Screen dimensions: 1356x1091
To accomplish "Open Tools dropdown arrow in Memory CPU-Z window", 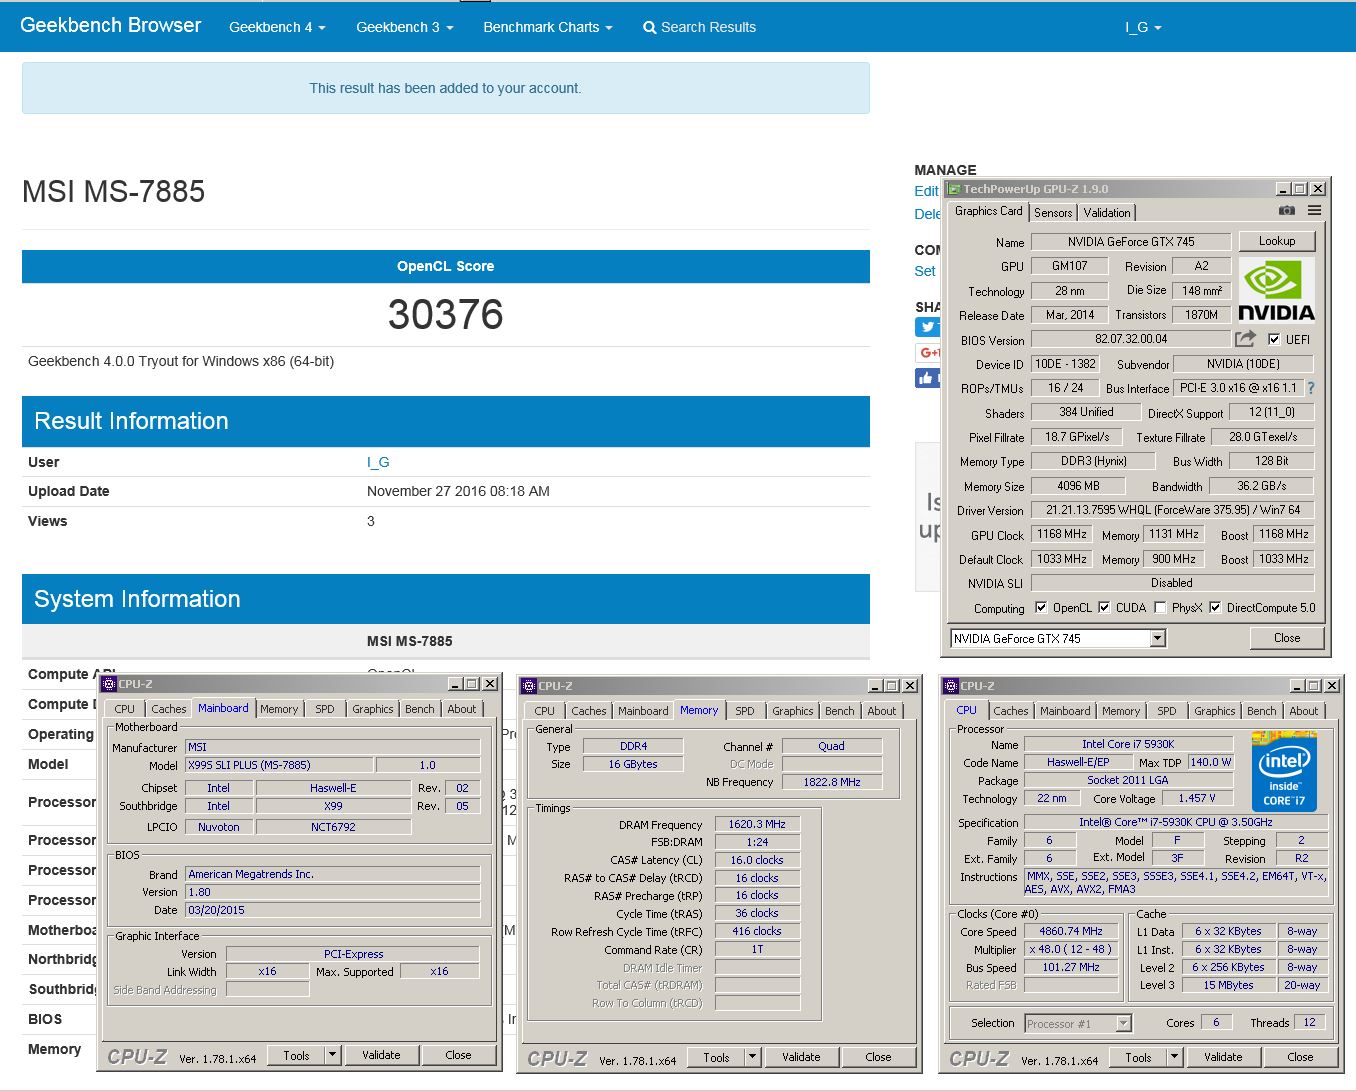I will click(752, 1057).
